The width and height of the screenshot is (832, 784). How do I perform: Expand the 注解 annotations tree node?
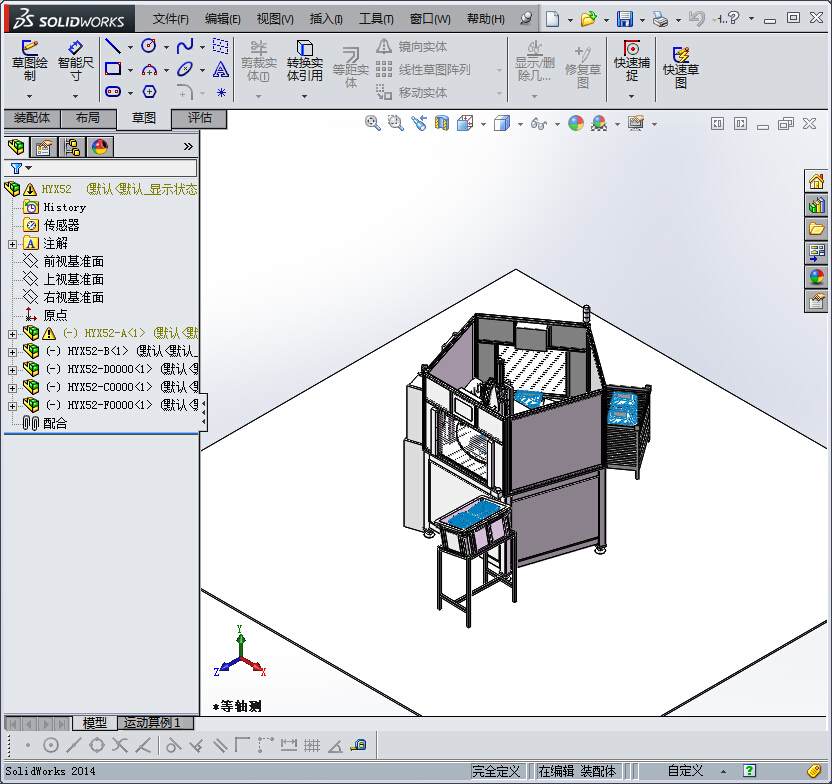coord(12,244)
